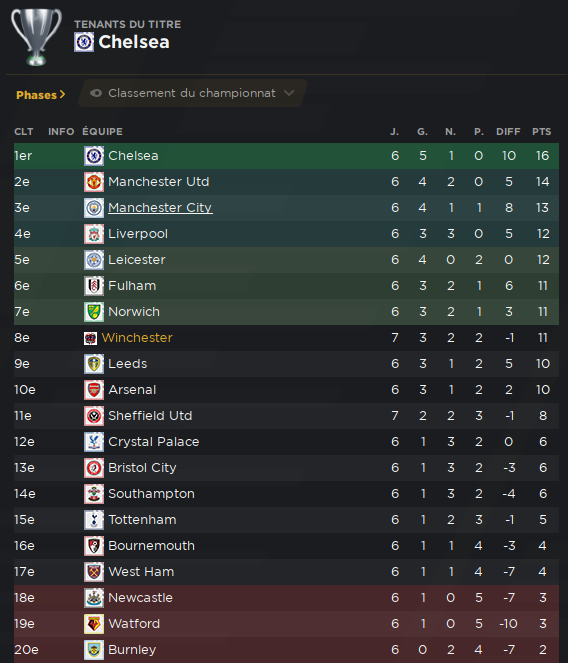Select the Leeds row in table

(286, 364)
